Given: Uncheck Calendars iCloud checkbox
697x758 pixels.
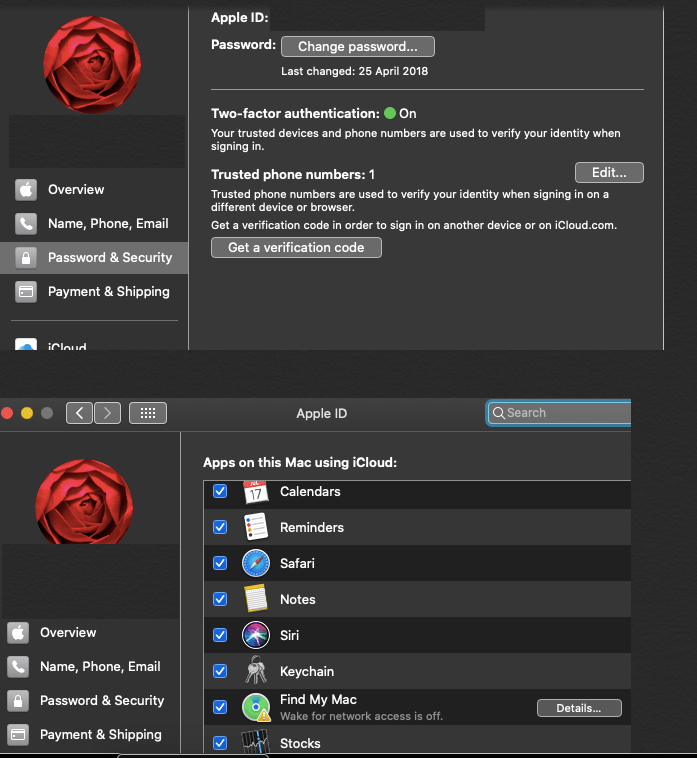Looking at the screenshot, I should click(220, 491).
